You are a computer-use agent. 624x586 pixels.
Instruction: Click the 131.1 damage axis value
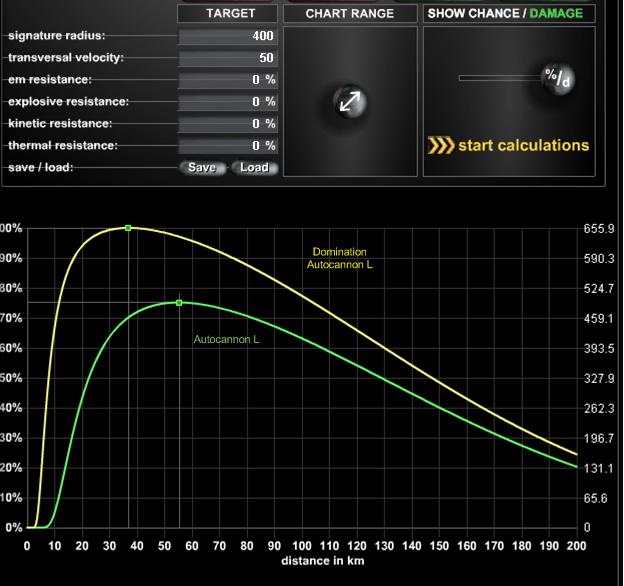click(599, 468)
